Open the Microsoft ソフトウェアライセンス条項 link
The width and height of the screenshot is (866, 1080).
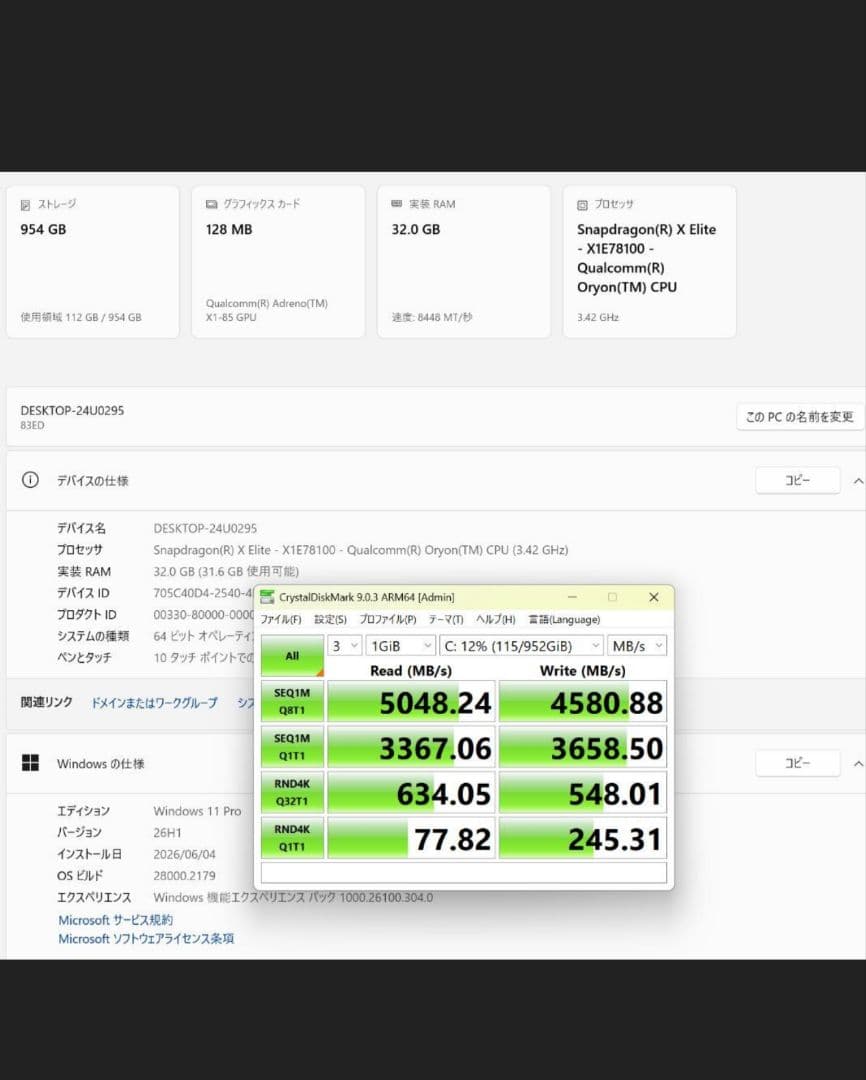[146, 938]
